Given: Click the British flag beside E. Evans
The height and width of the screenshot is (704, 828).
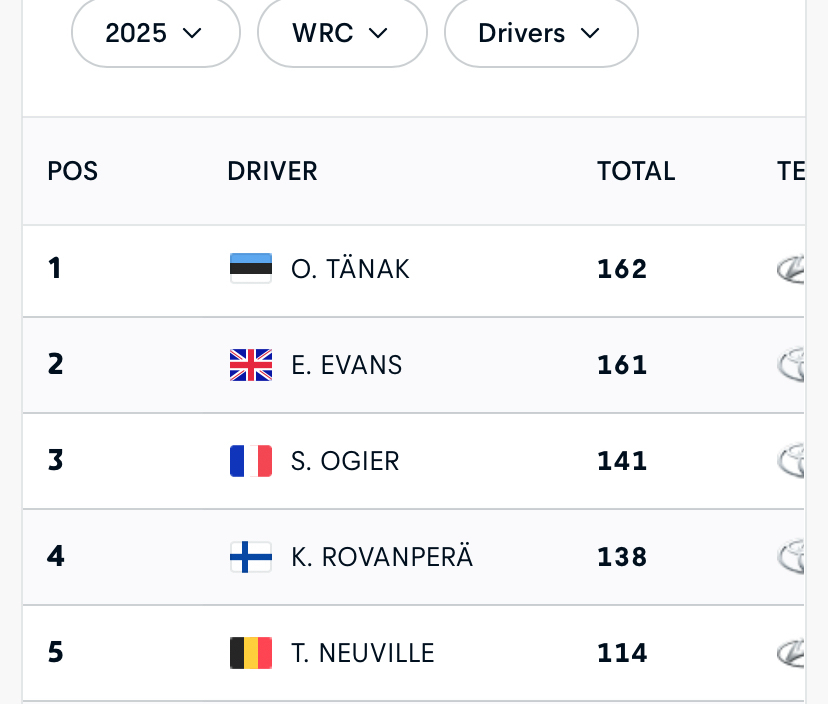Looking at the screenshot, I should coord(250,365).
